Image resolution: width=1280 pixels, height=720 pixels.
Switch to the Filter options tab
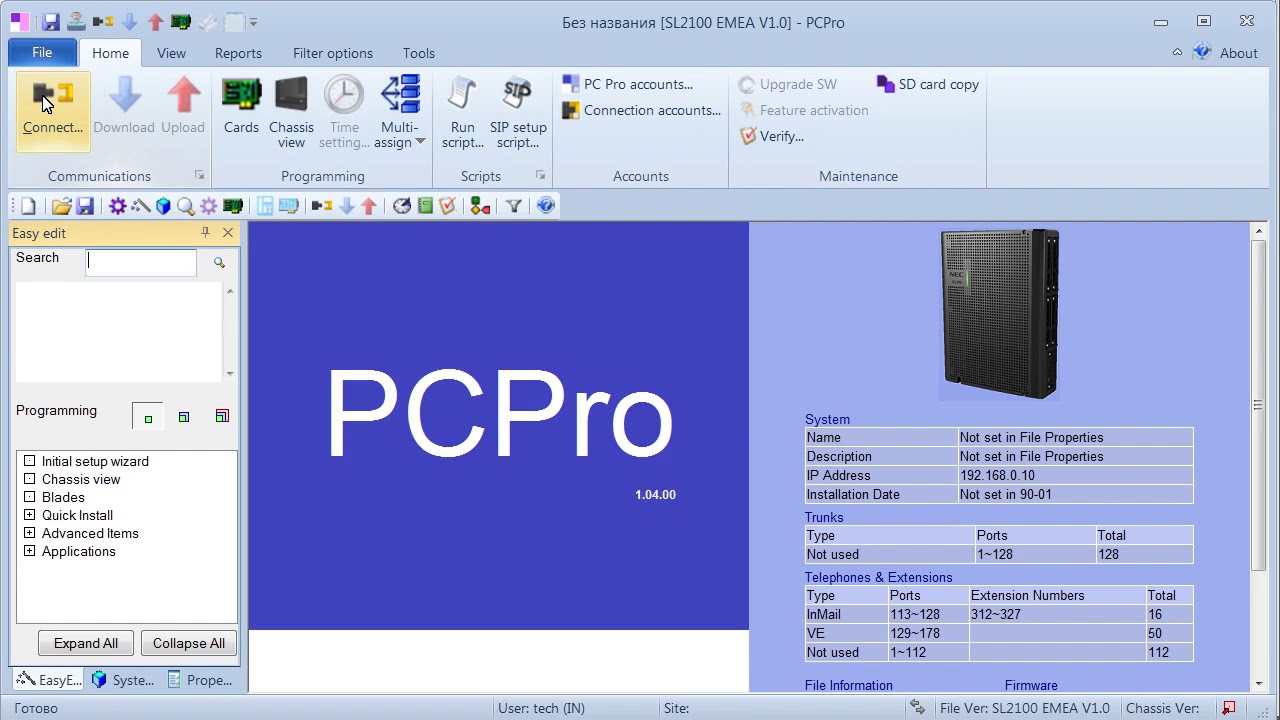pyautogui.click(x=333, y=53)
